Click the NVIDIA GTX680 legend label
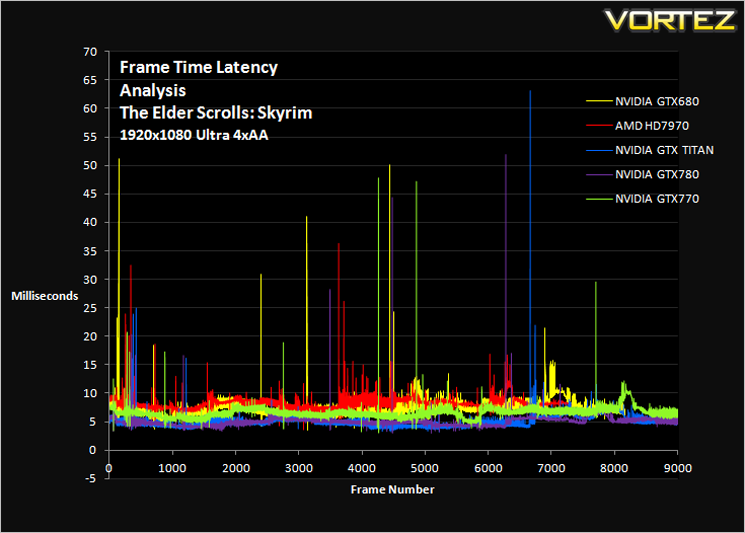Screen dimensions: 745x533 pyautogui.click(x=657, y=102)
